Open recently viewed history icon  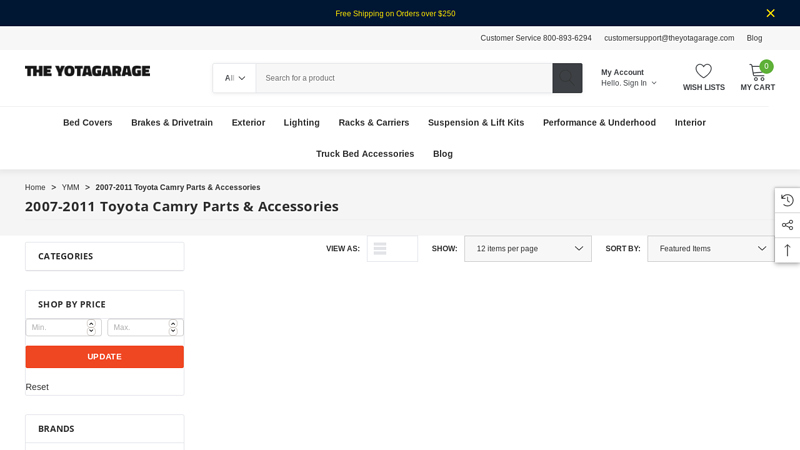pyautogui.click(x=787, y=200)
